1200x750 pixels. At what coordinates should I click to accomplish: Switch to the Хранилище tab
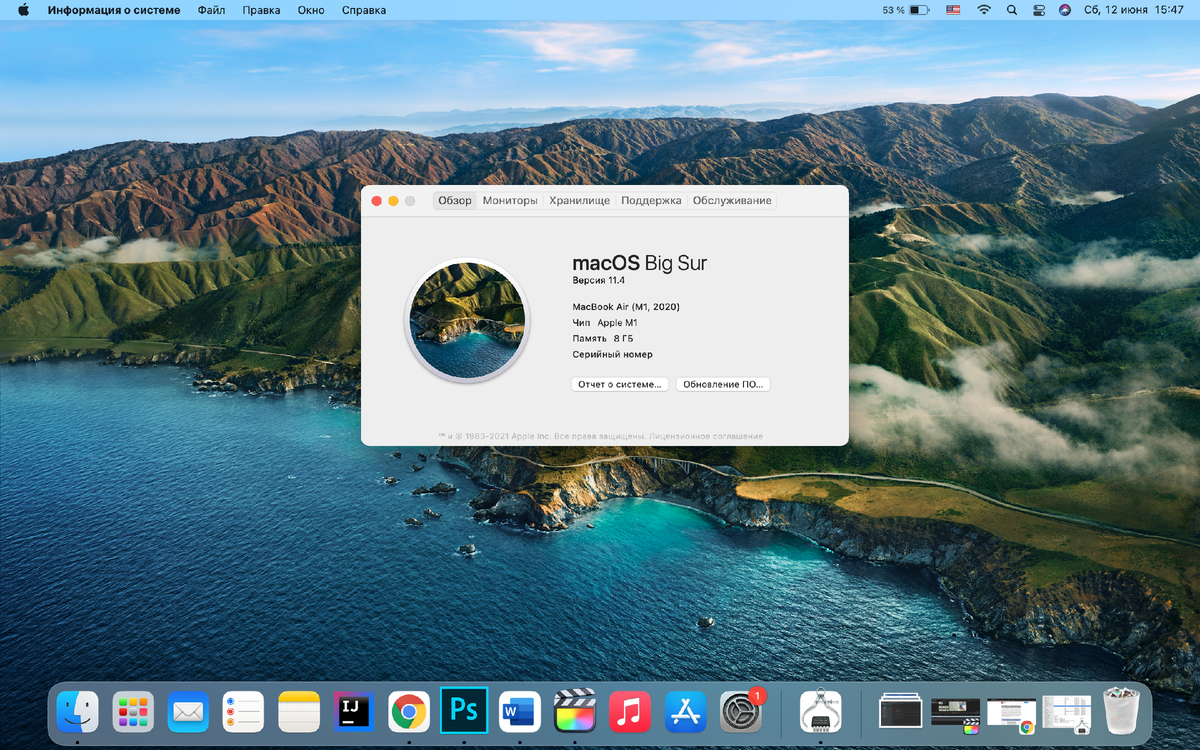[x=580, y=201]
